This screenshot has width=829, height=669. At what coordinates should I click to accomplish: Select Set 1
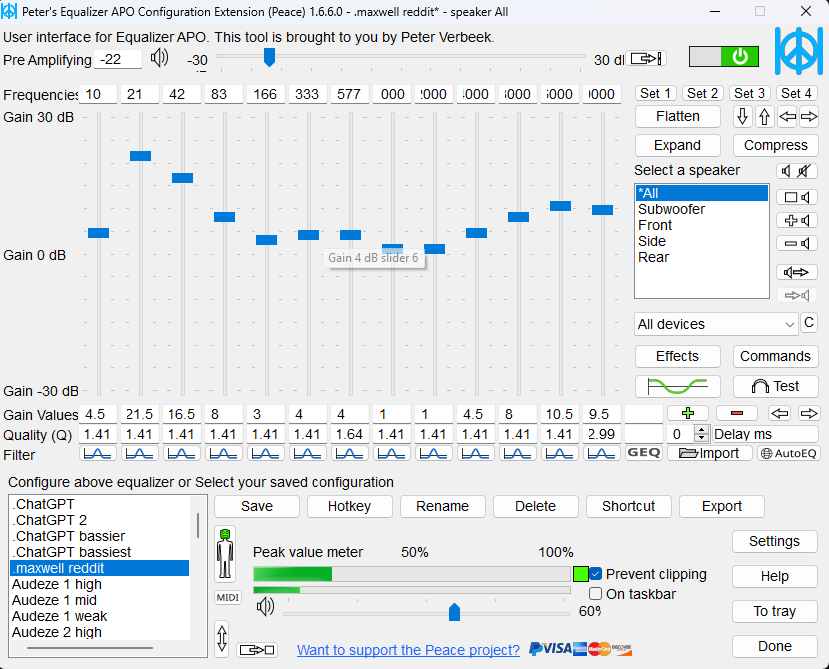[x=656, y=94]
